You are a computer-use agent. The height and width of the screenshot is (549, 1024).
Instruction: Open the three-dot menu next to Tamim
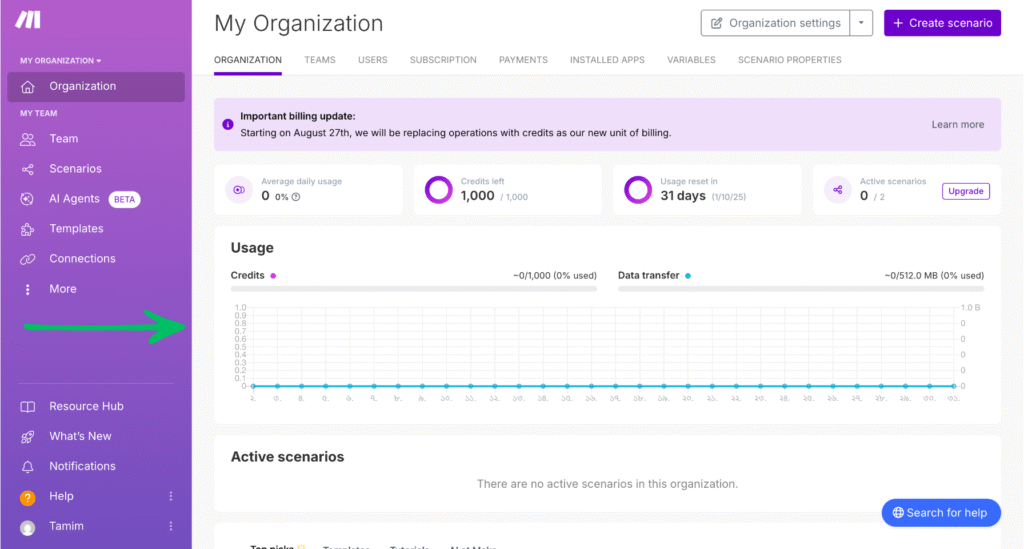coord(171,527)
